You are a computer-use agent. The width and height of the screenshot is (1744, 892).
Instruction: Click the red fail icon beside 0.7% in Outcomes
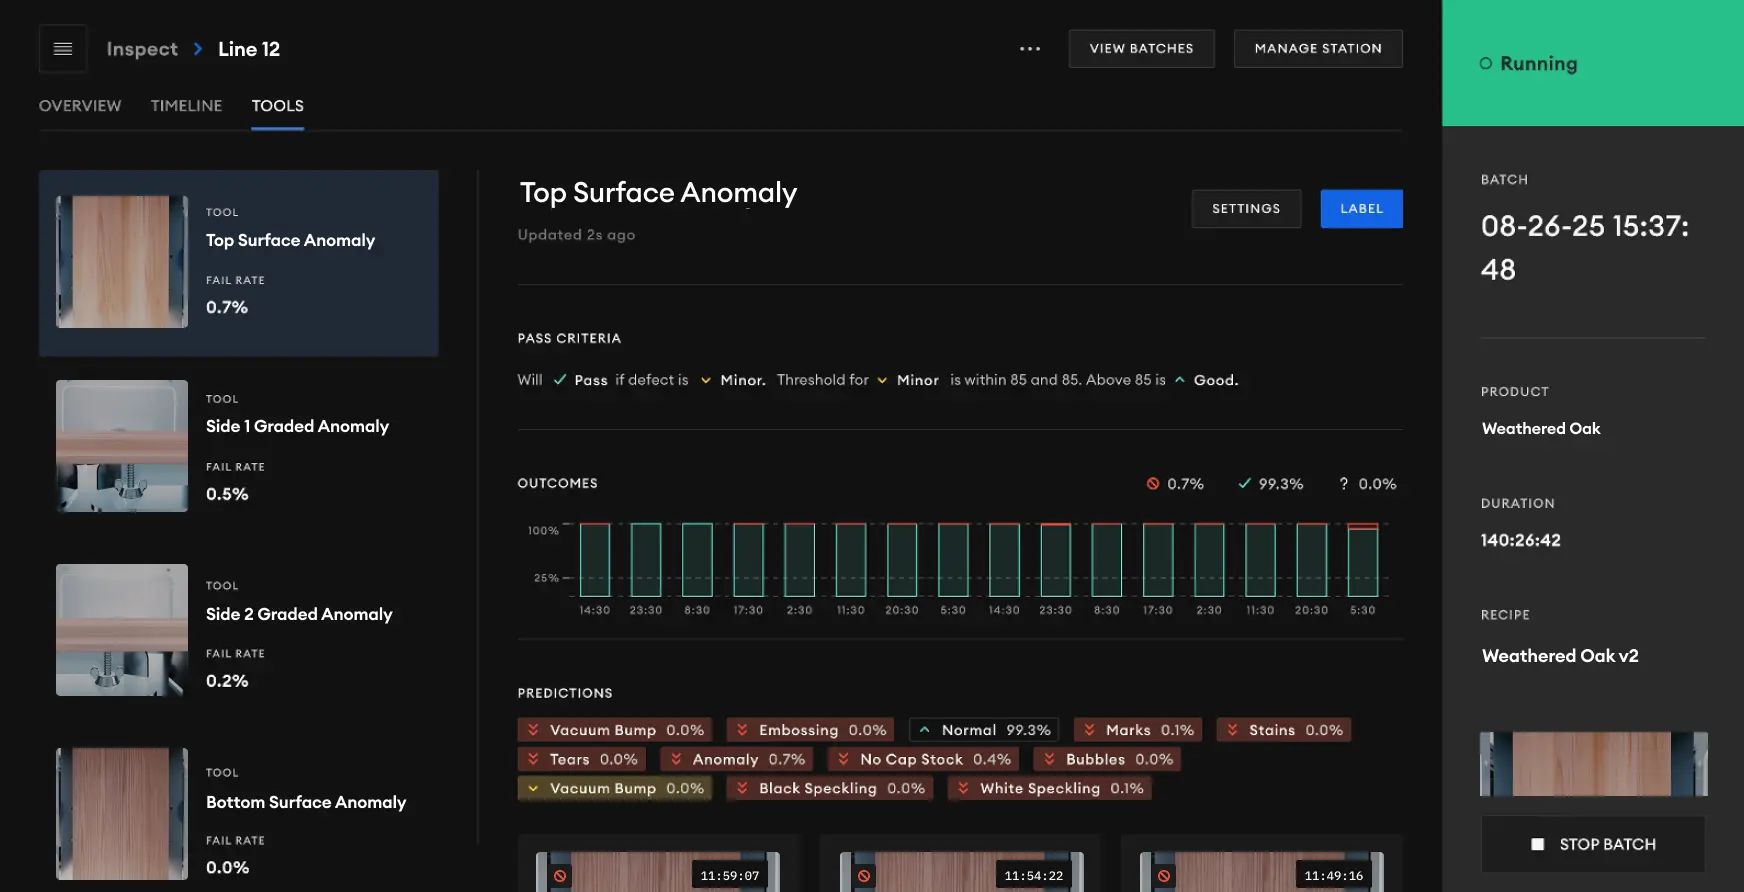1153,484
